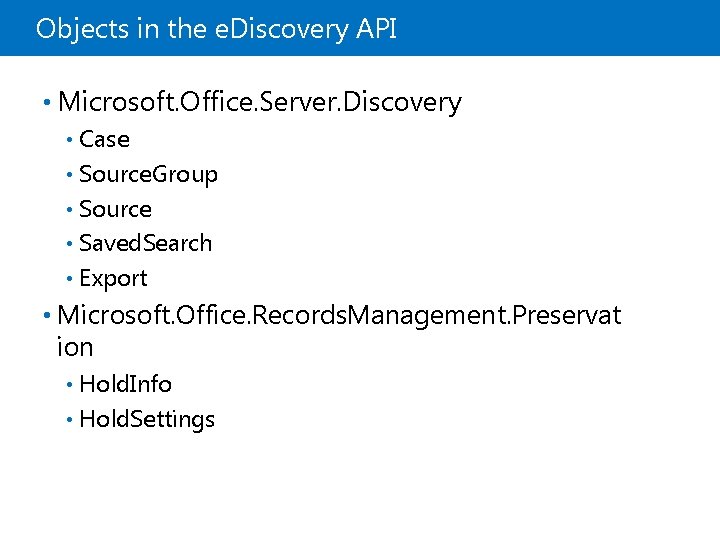Click the bullet marker beside 'Source'

[69, 209]
